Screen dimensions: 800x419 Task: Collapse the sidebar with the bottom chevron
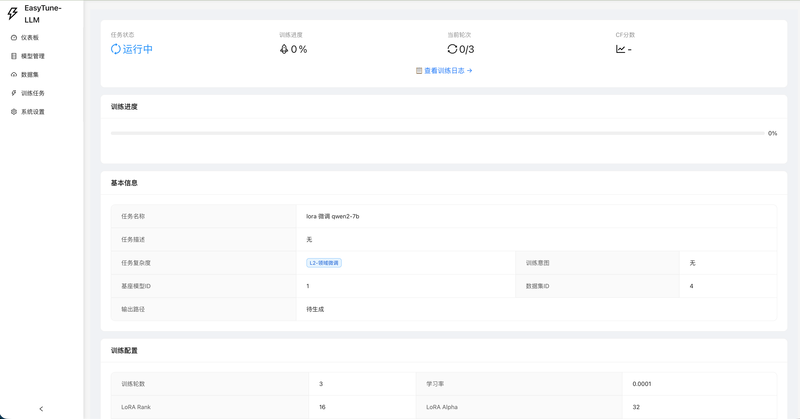click(41, 408)
